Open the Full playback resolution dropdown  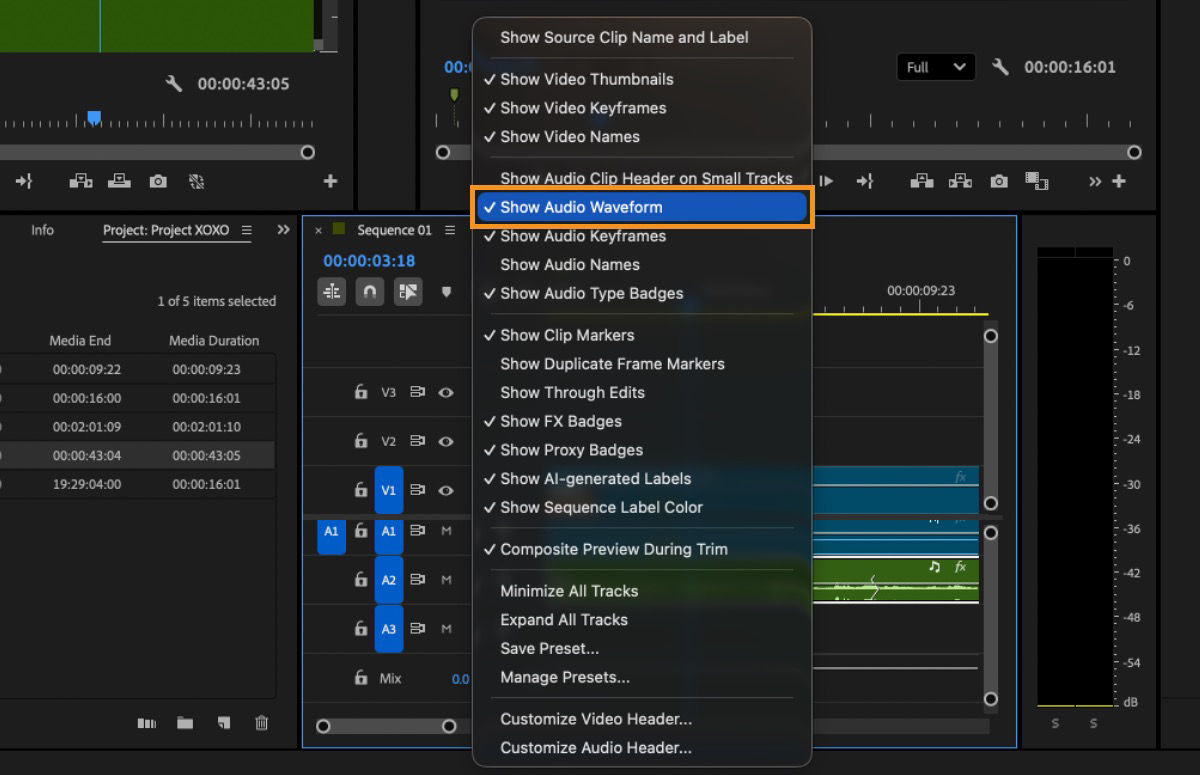(x=934, y=67)
